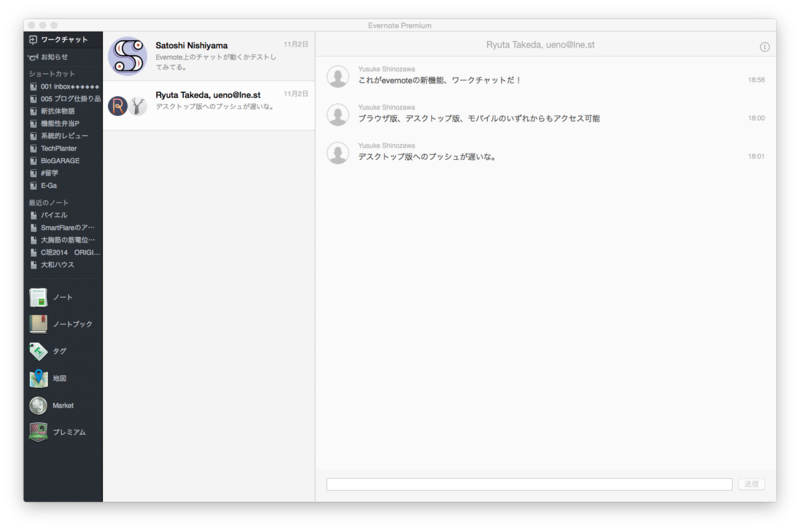Focus the chat message input field
This screenshot has height=530, width=800.
click(x=529, y=484)
